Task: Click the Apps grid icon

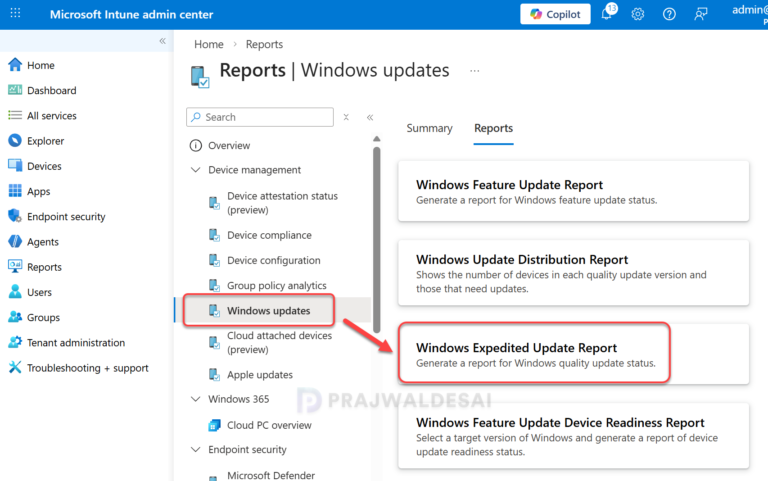Action: [15, 191]
